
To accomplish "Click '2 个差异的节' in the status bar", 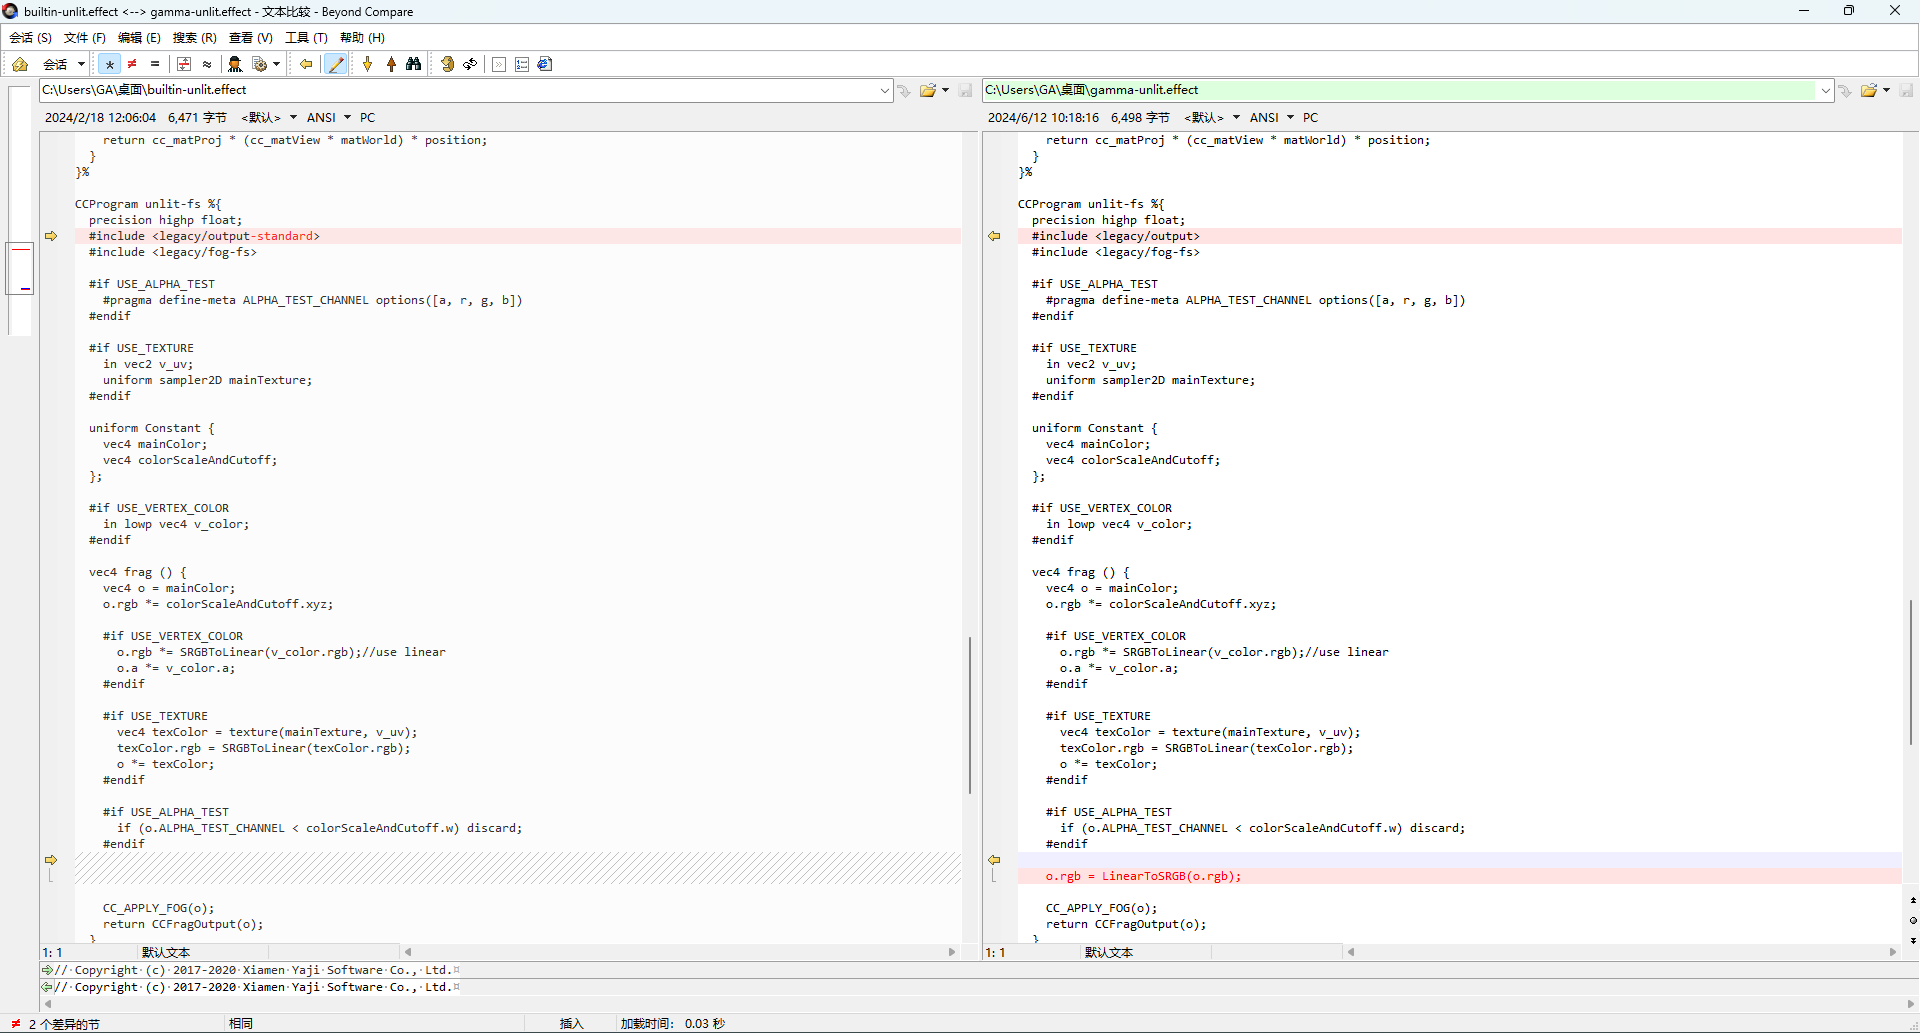I will tap(64, 1024).
